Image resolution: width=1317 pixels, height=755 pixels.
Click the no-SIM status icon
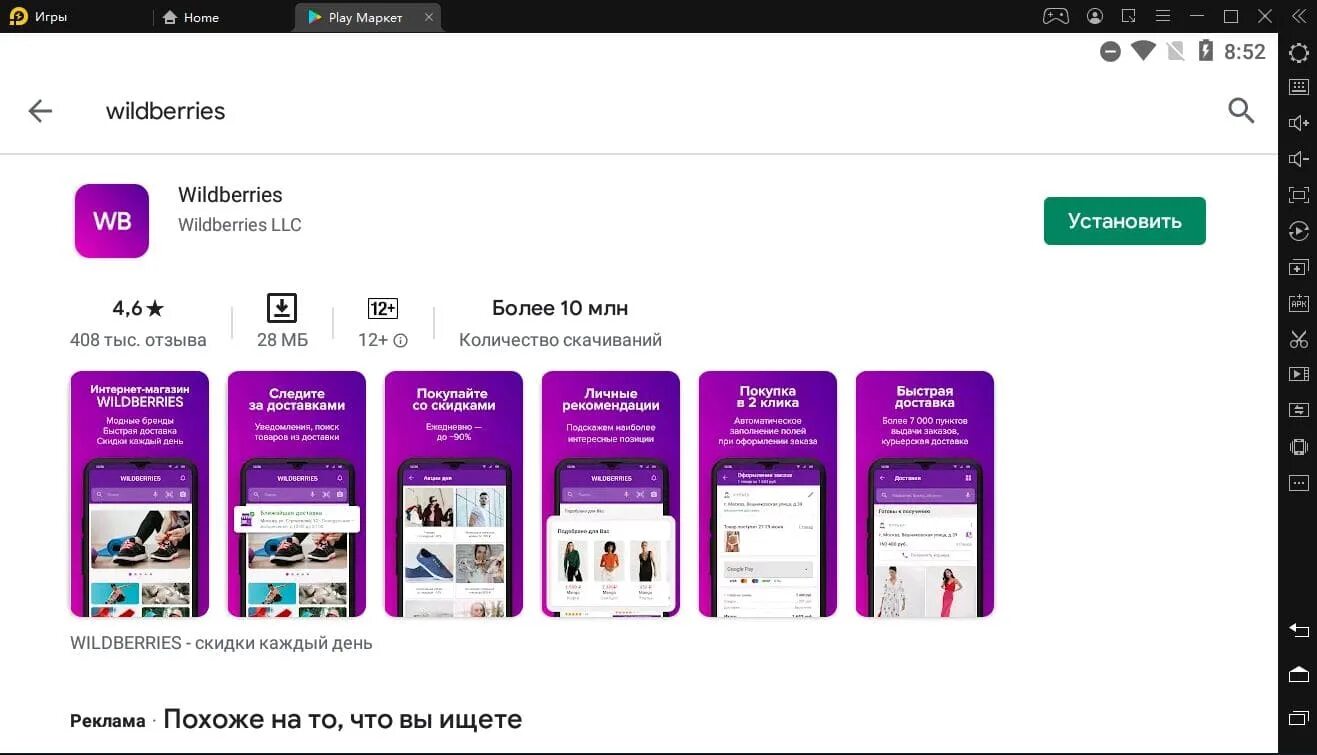pyautogui.click(x=1177, y=52)
